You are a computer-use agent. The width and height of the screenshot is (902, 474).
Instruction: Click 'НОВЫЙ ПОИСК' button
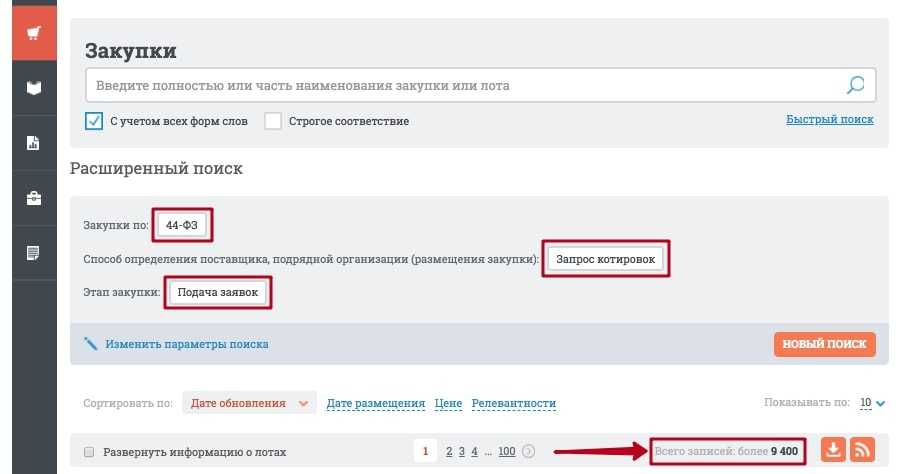tap(824, 344)
